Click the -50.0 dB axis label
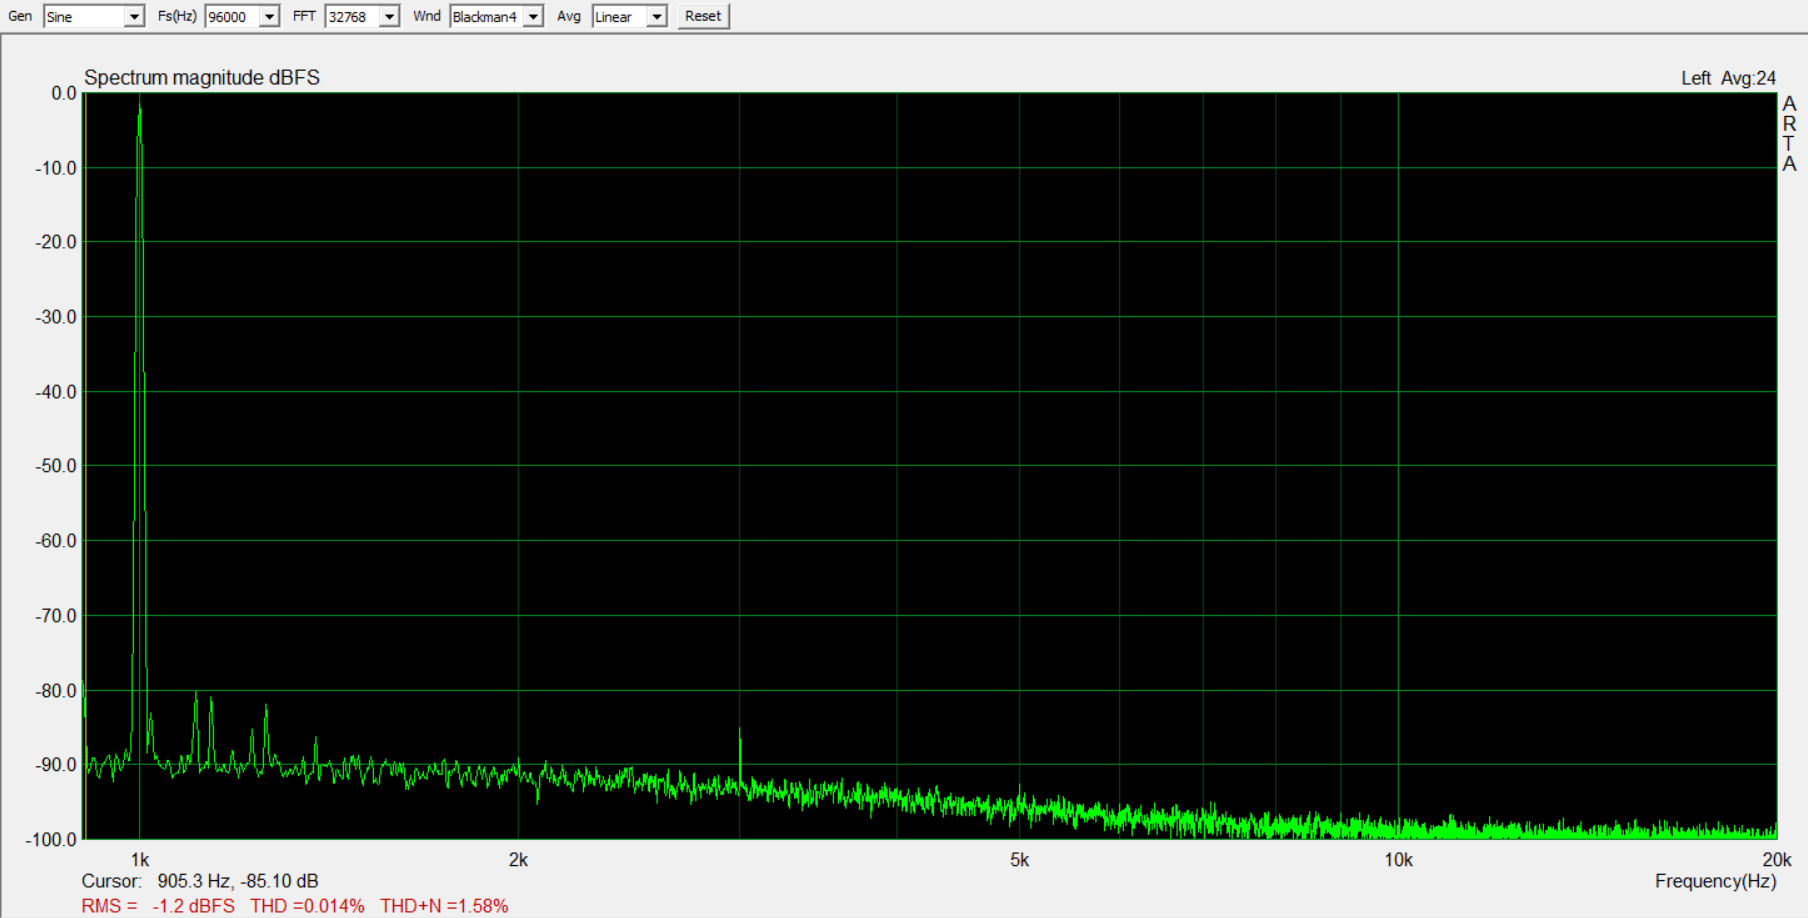The width and height of the screenshot is (1808, 918). point(56,466)
